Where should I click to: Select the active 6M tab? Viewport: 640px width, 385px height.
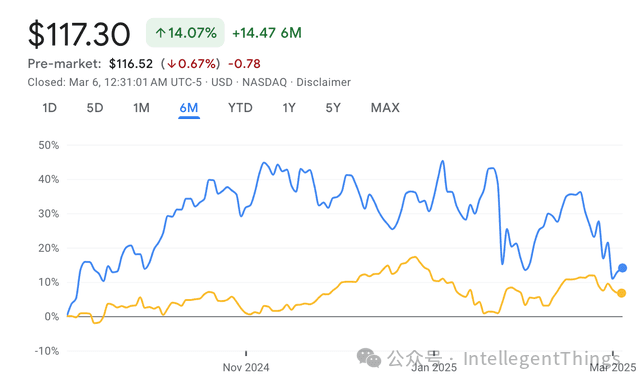pyautogui.click(x=189, y=108)
